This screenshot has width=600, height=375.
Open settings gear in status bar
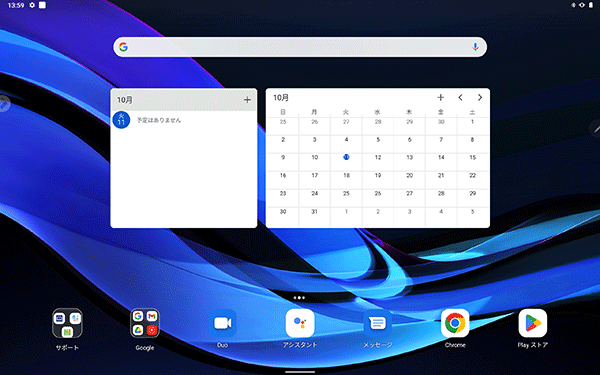pyautogui.click(x=32, y=5)
